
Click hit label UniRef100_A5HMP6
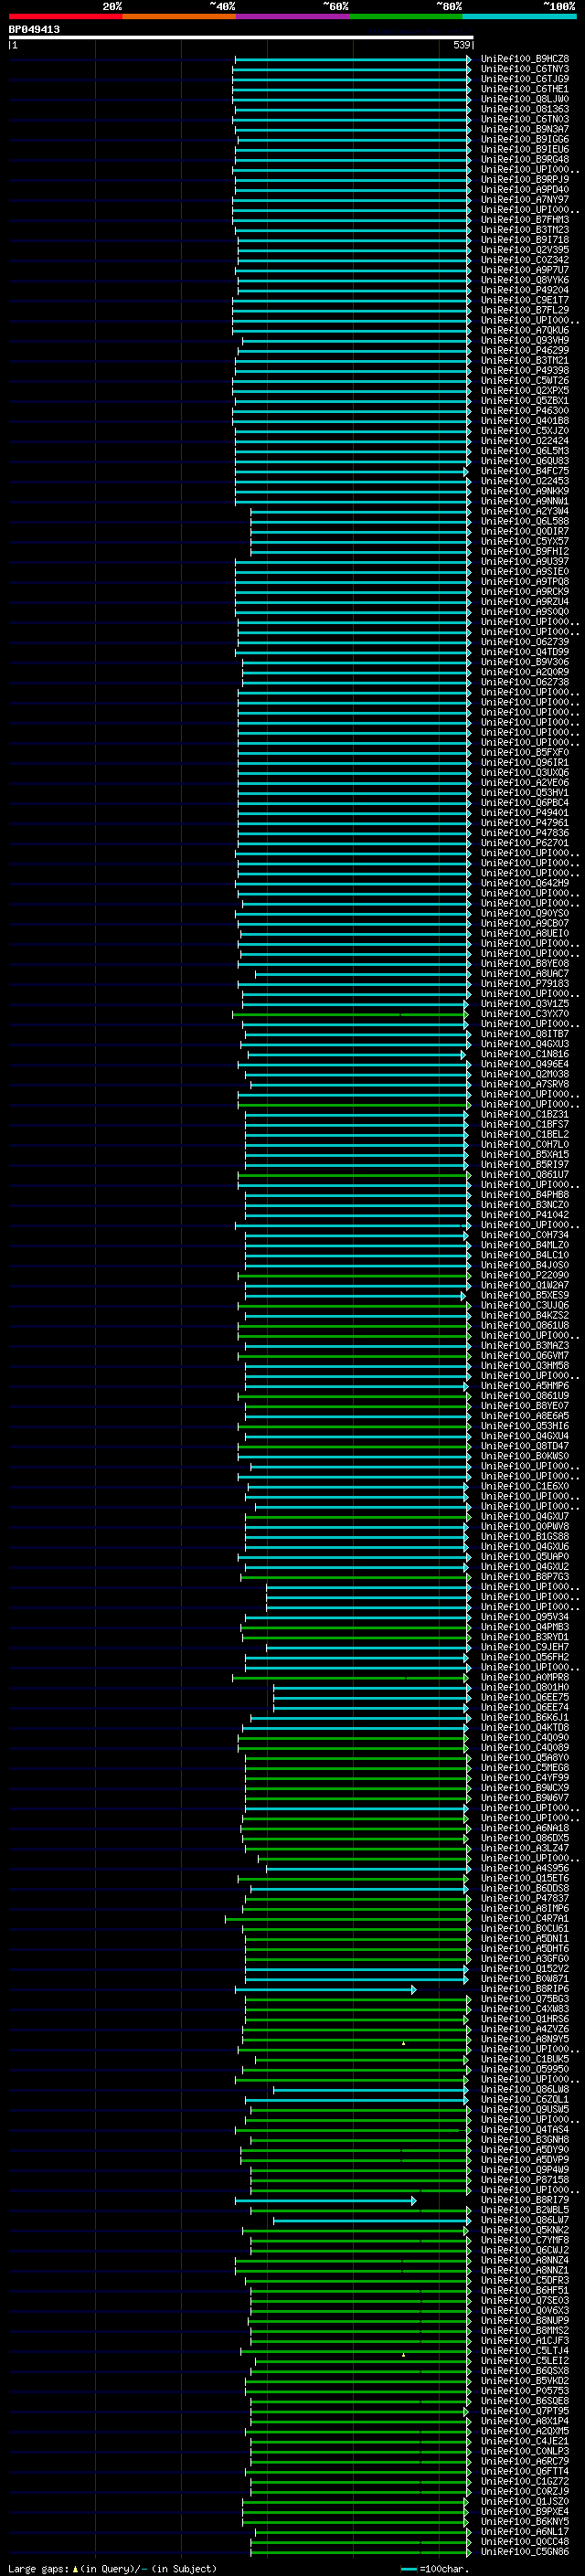pos(524,1386)
